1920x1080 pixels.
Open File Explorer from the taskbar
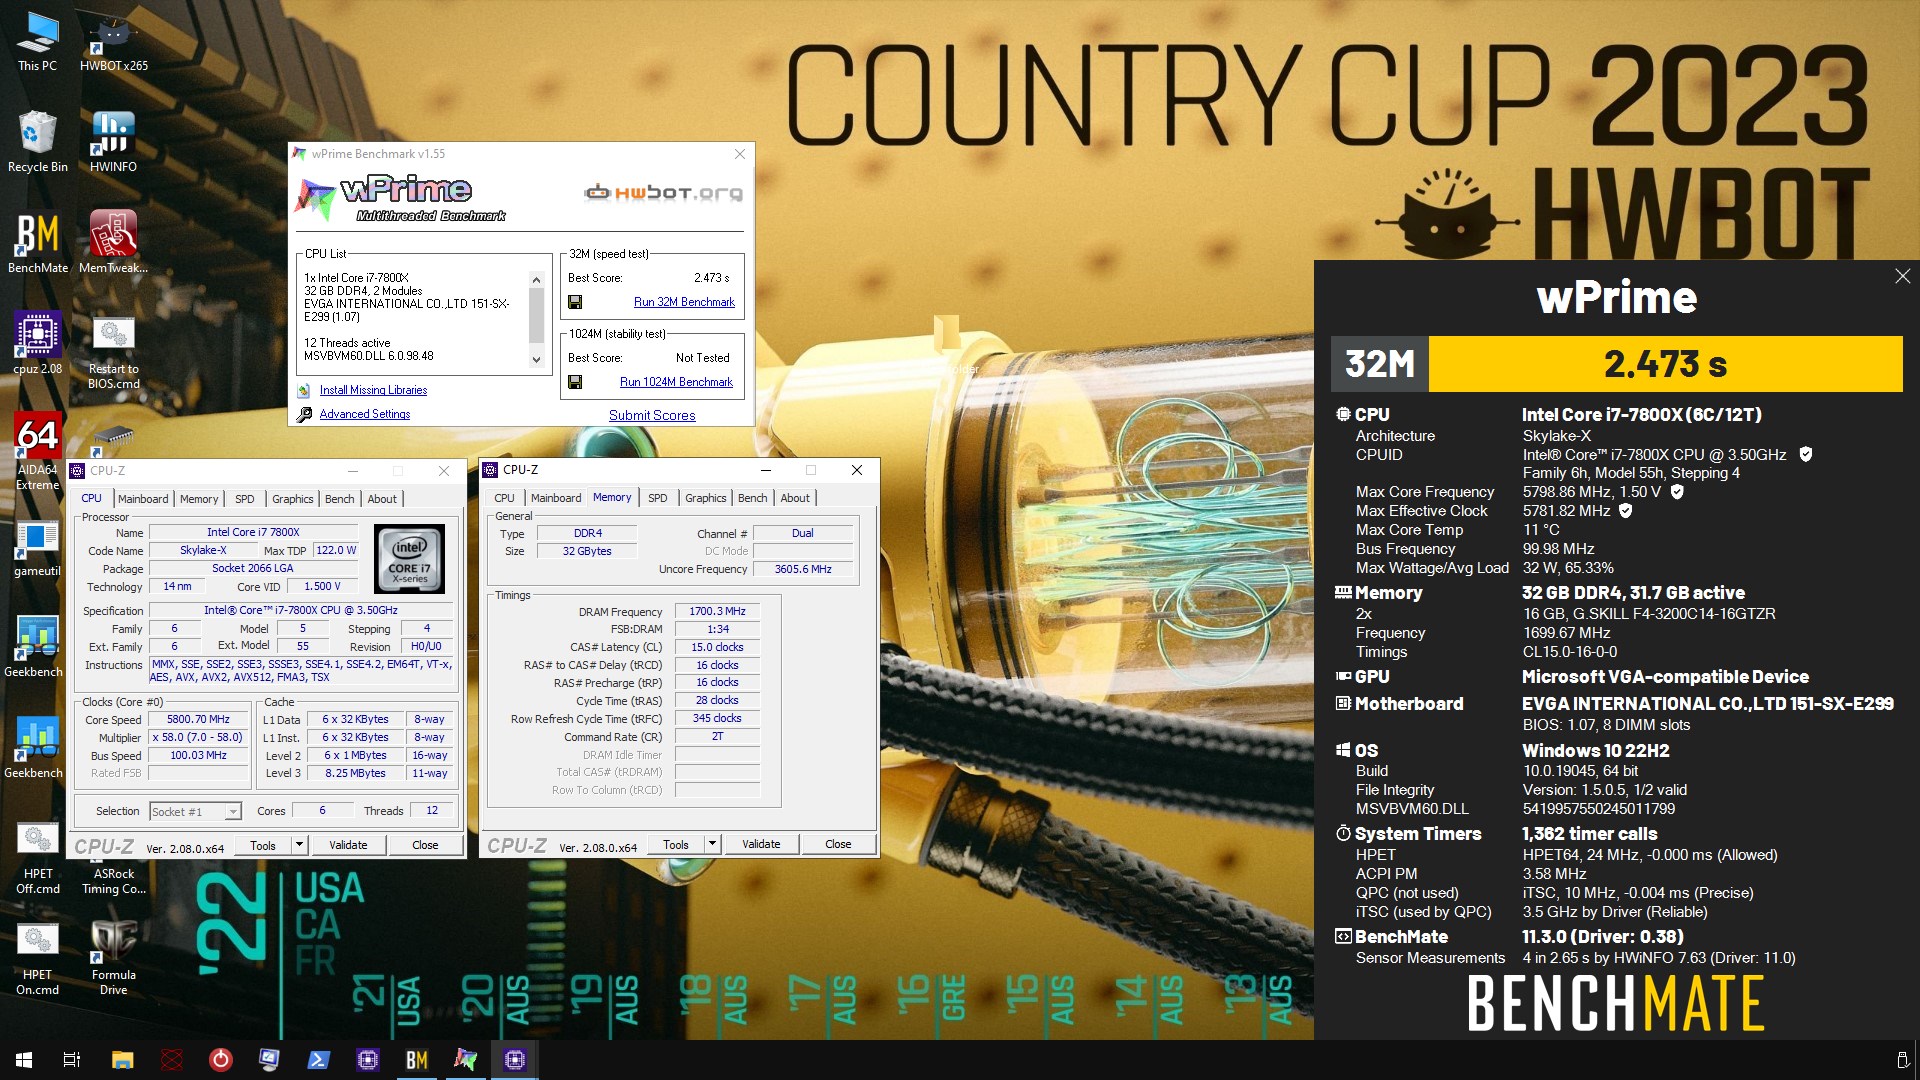coord(122,1060)
